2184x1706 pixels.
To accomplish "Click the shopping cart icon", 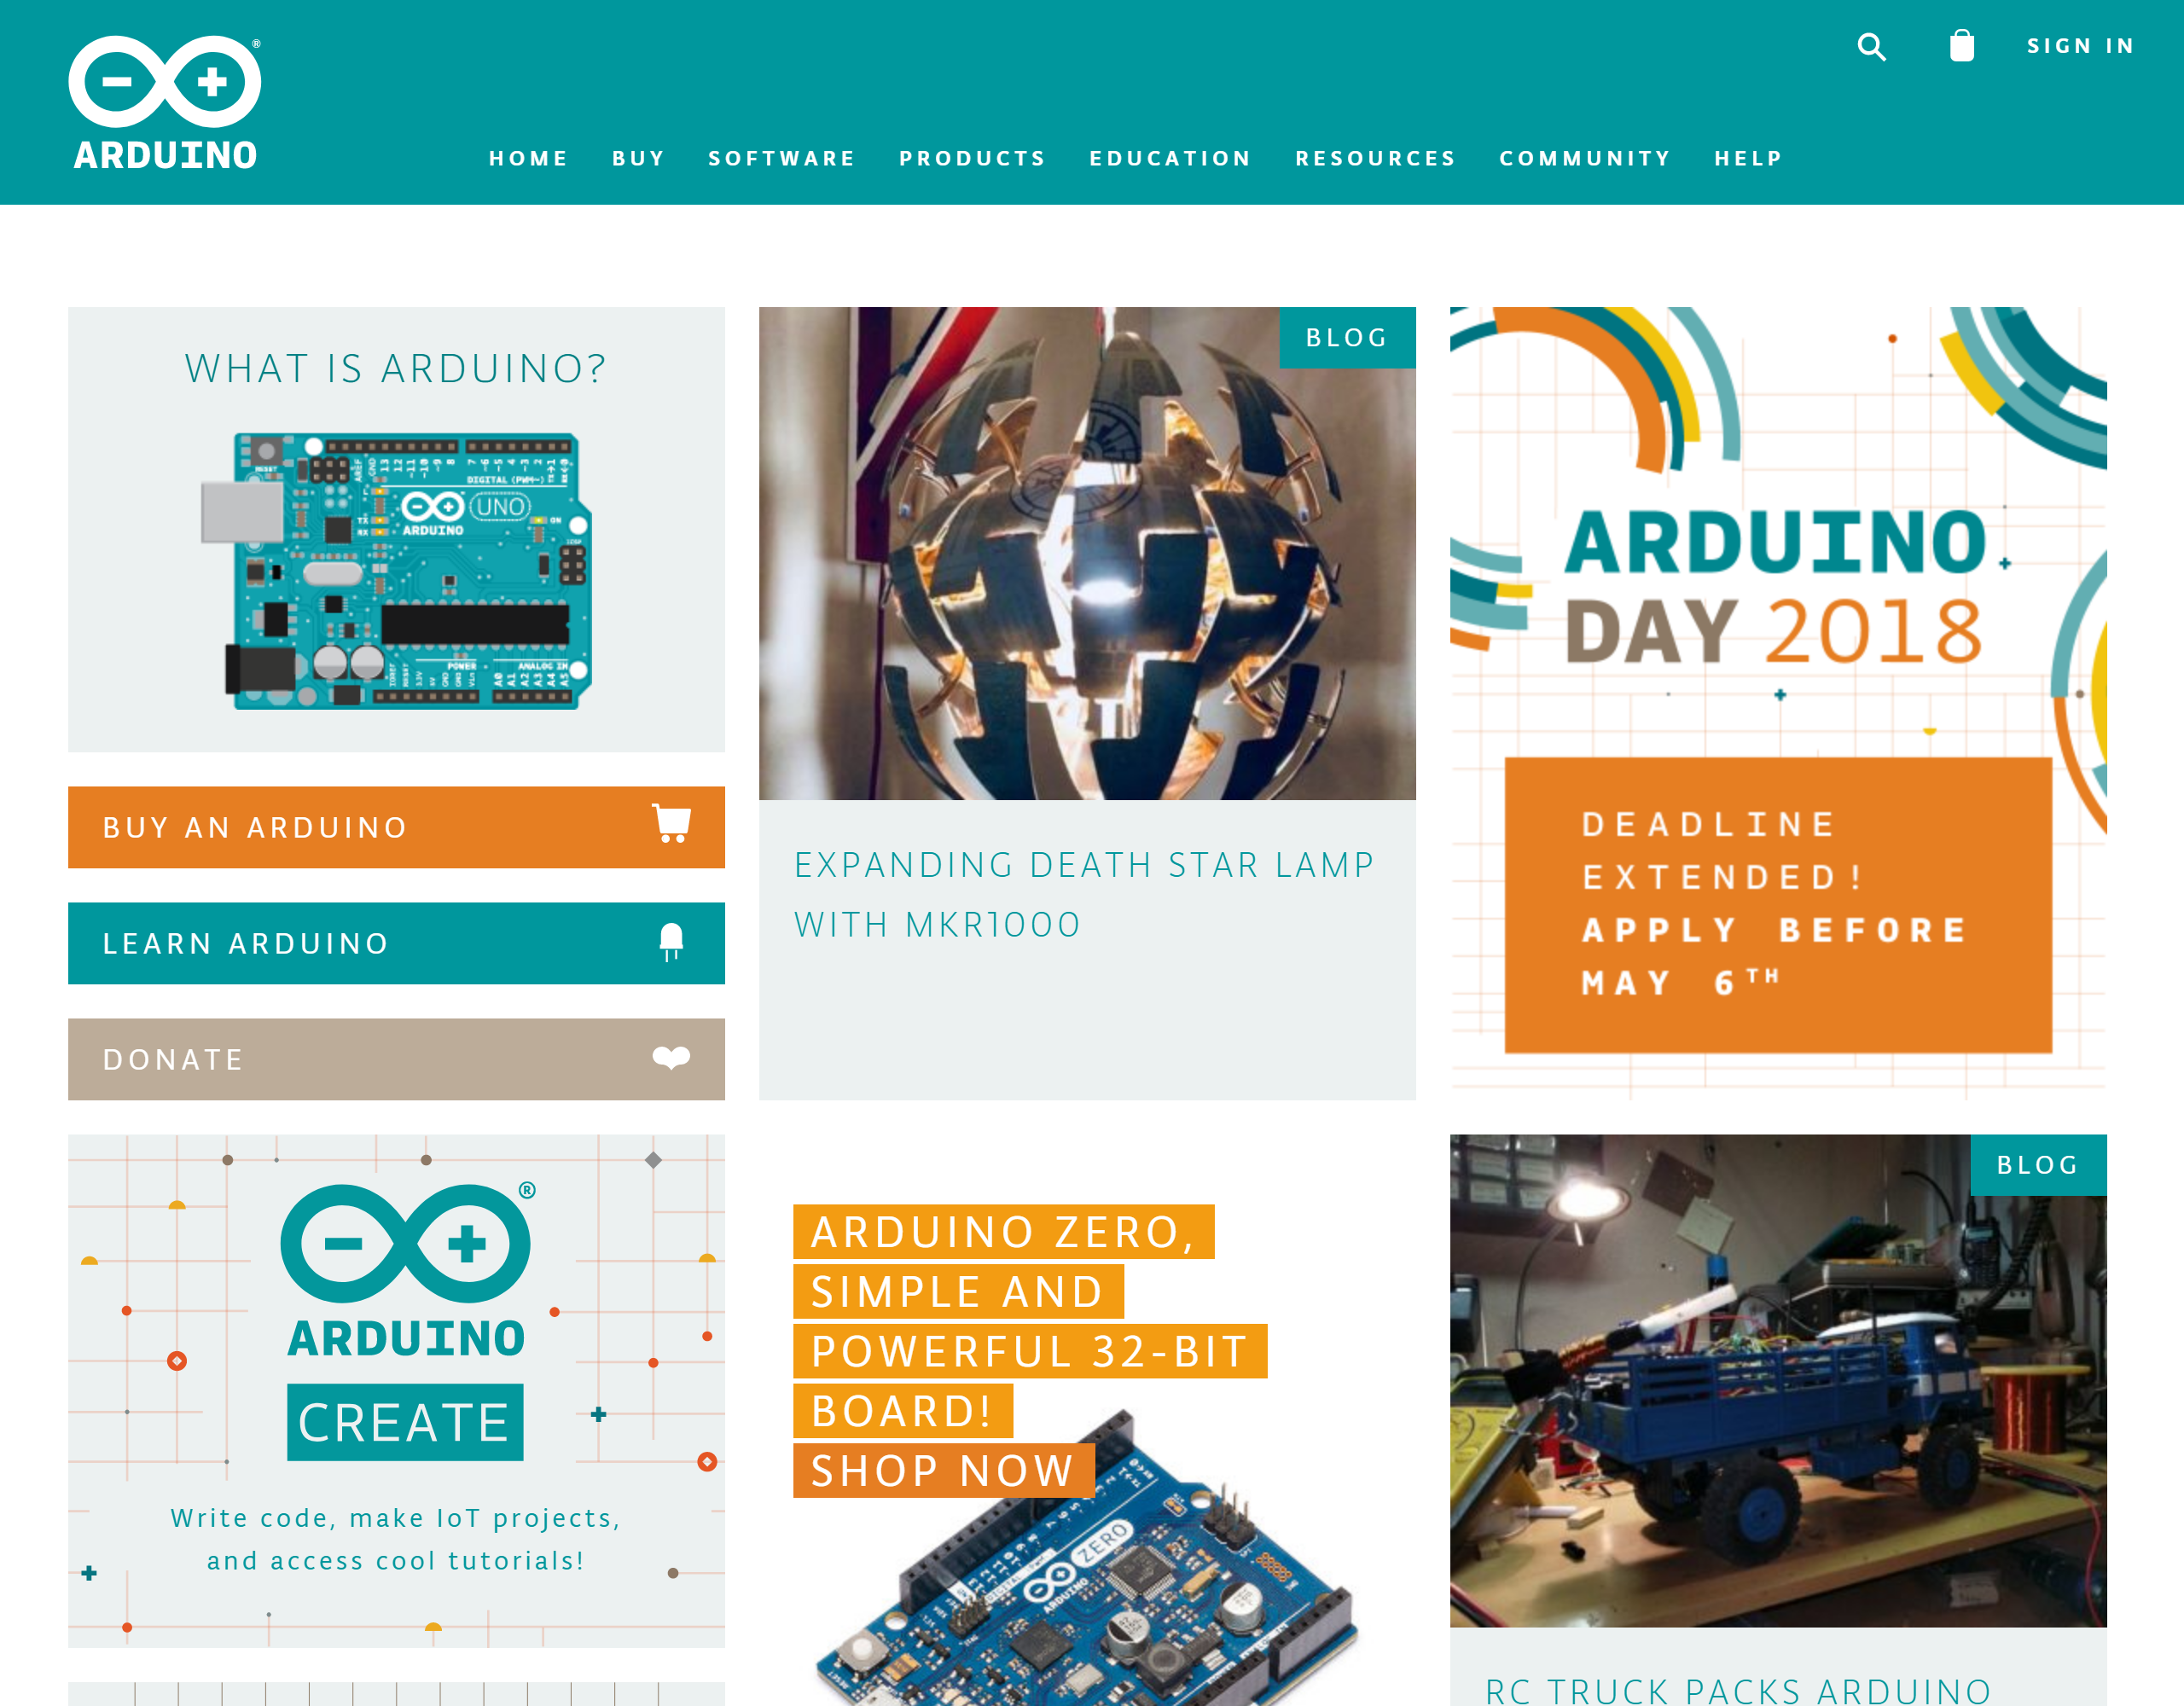I will click(1962, 46).
